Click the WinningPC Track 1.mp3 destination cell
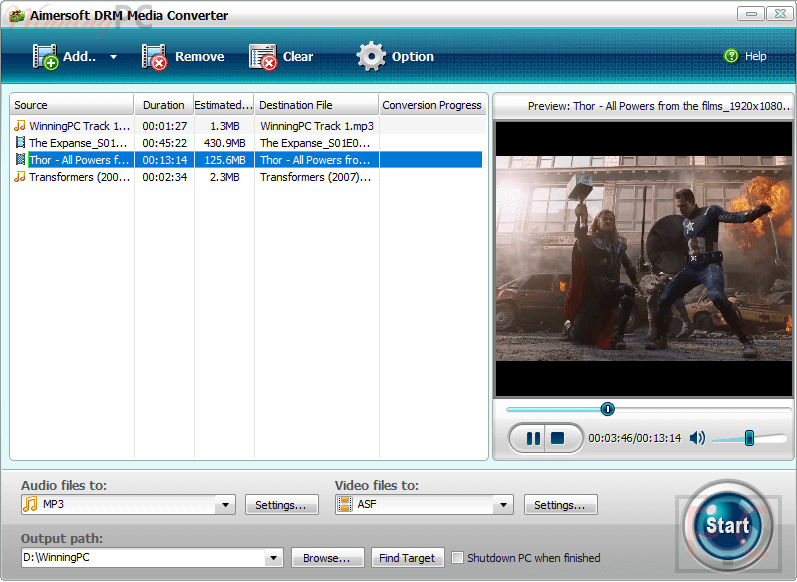The image size is (797, 582). [x=317, y=126]
